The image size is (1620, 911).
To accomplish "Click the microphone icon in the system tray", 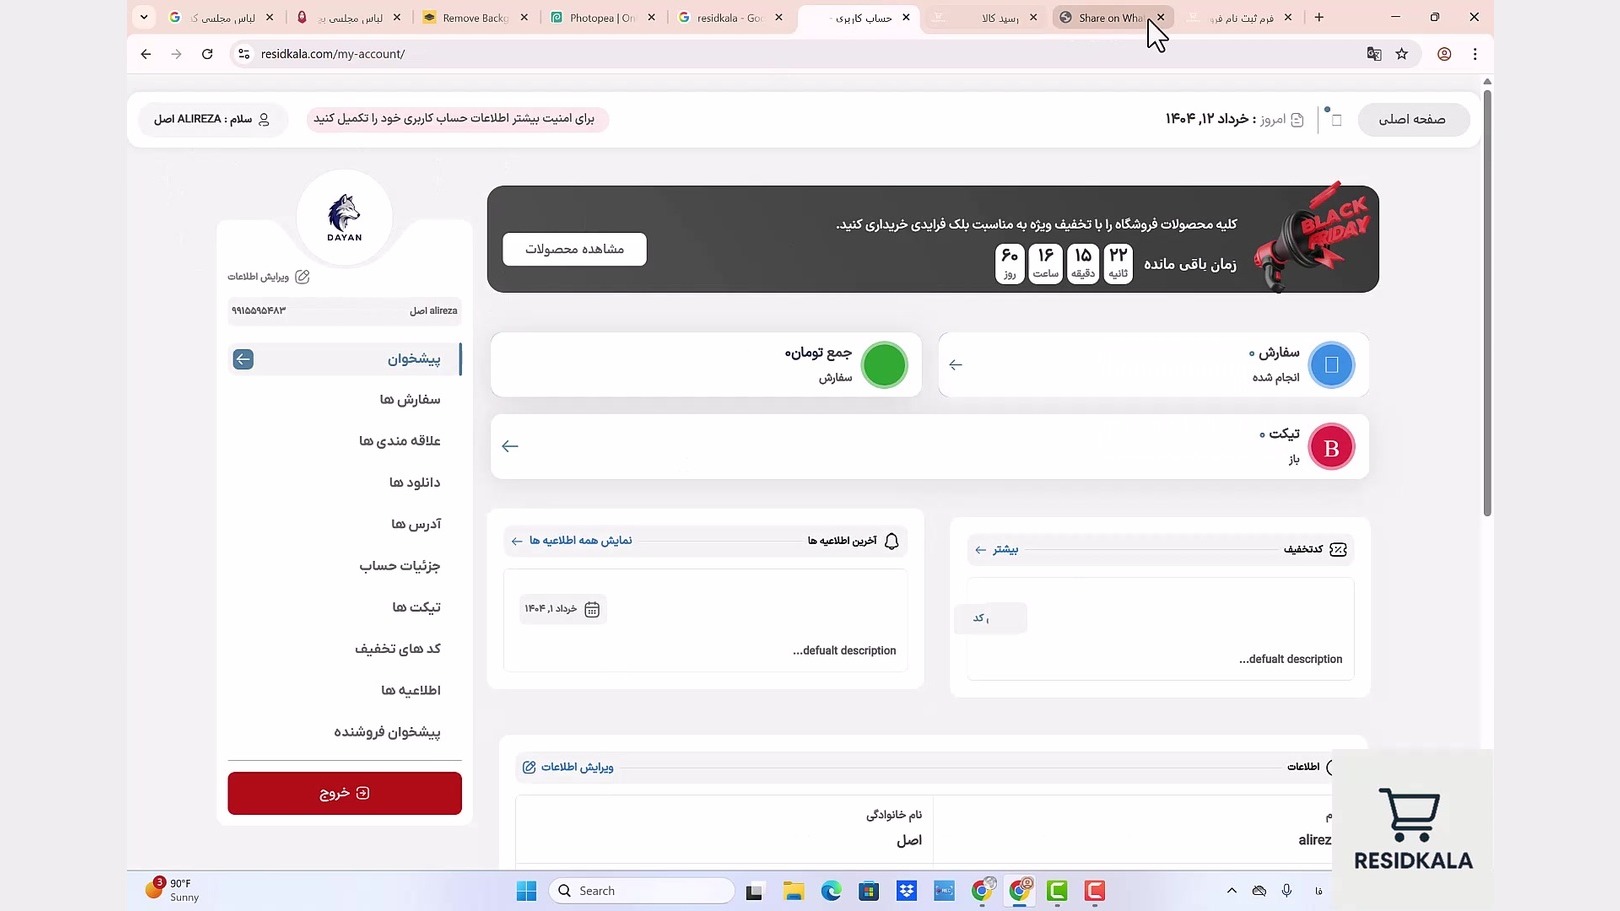I will coord(1287,891).
